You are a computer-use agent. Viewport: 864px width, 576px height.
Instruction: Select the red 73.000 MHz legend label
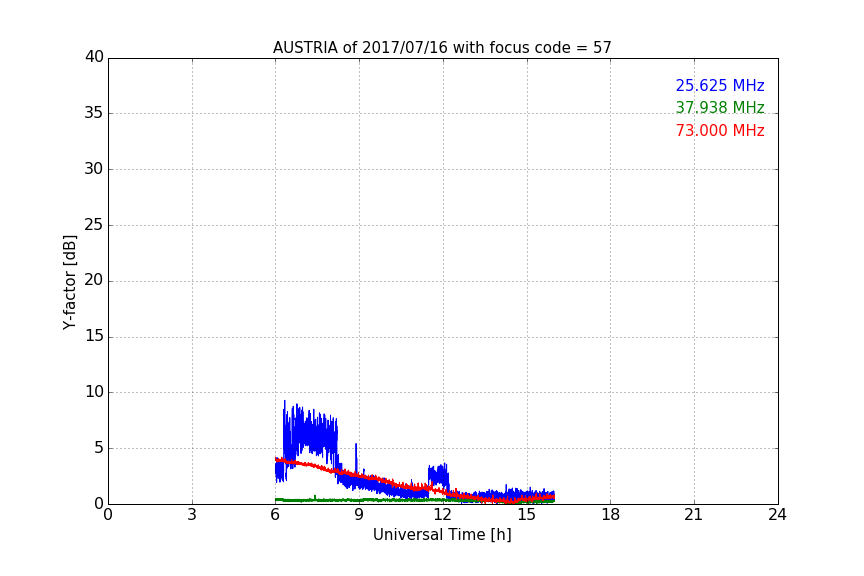tap(720, 131)
